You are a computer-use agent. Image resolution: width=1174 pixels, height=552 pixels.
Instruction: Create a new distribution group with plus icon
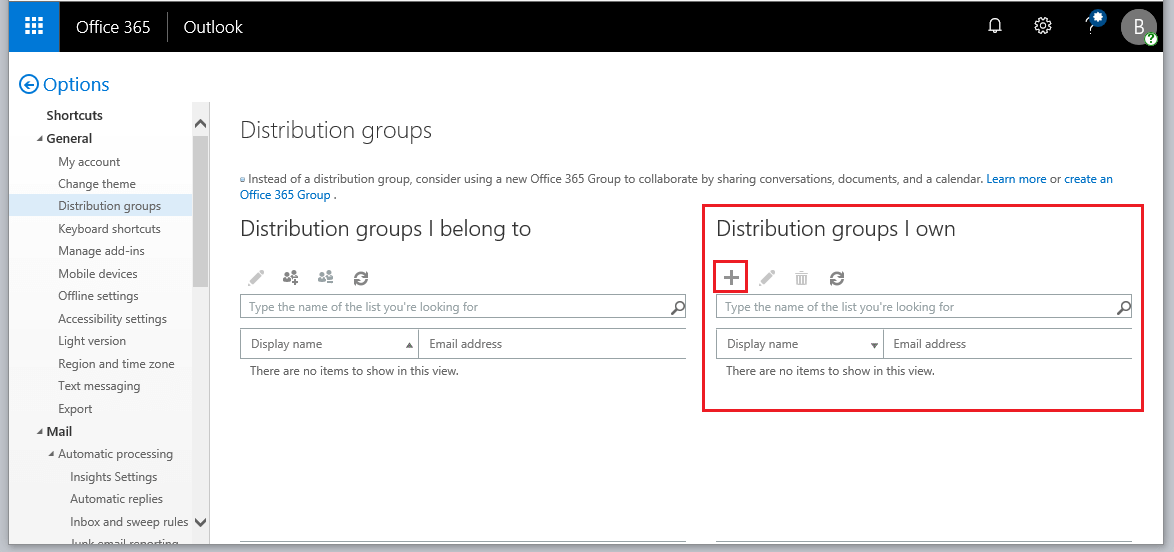click(x=731, y=278)
